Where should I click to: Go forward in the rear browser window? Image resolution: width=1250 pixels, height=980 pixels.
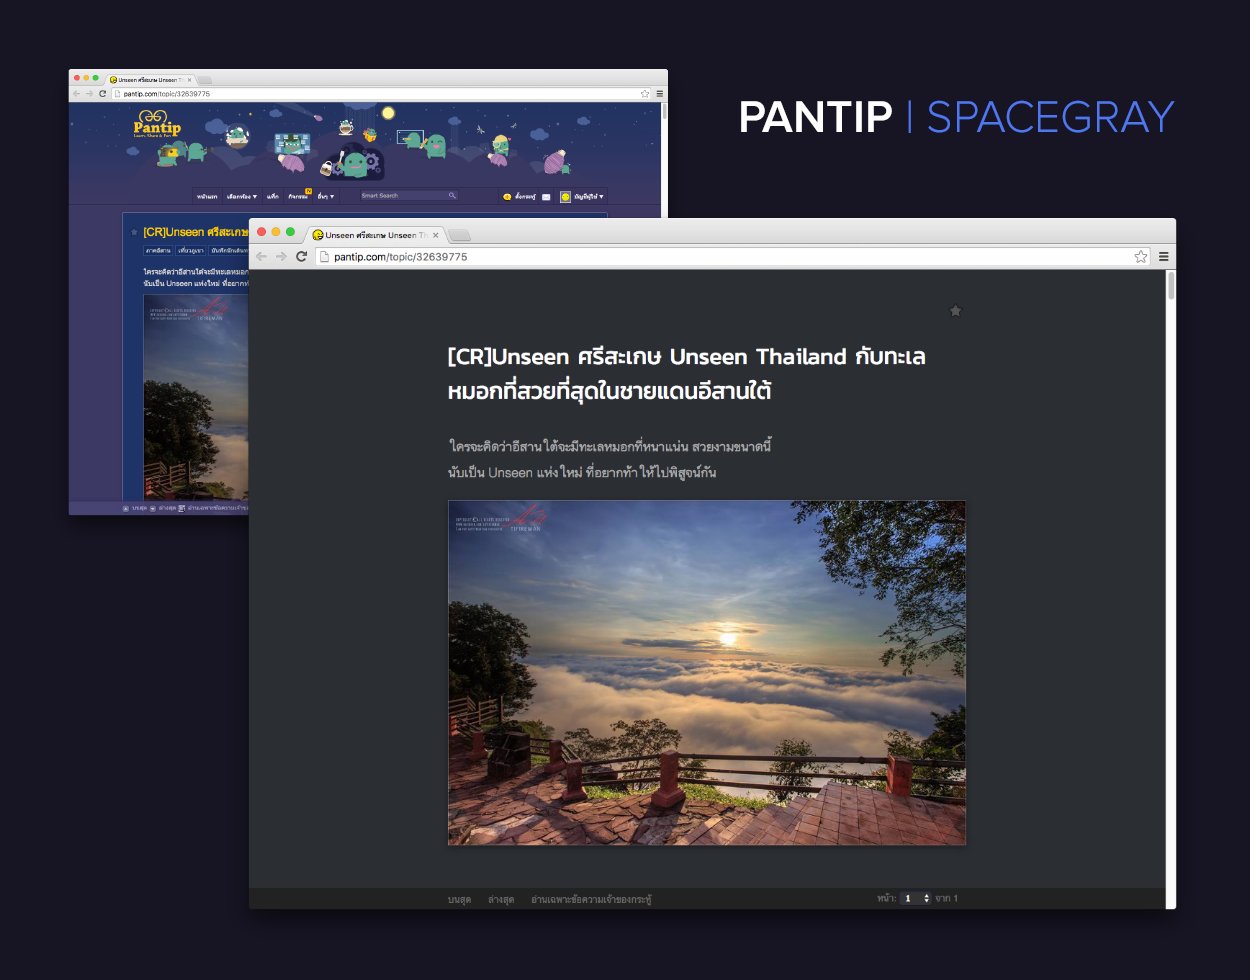point(89,93)
